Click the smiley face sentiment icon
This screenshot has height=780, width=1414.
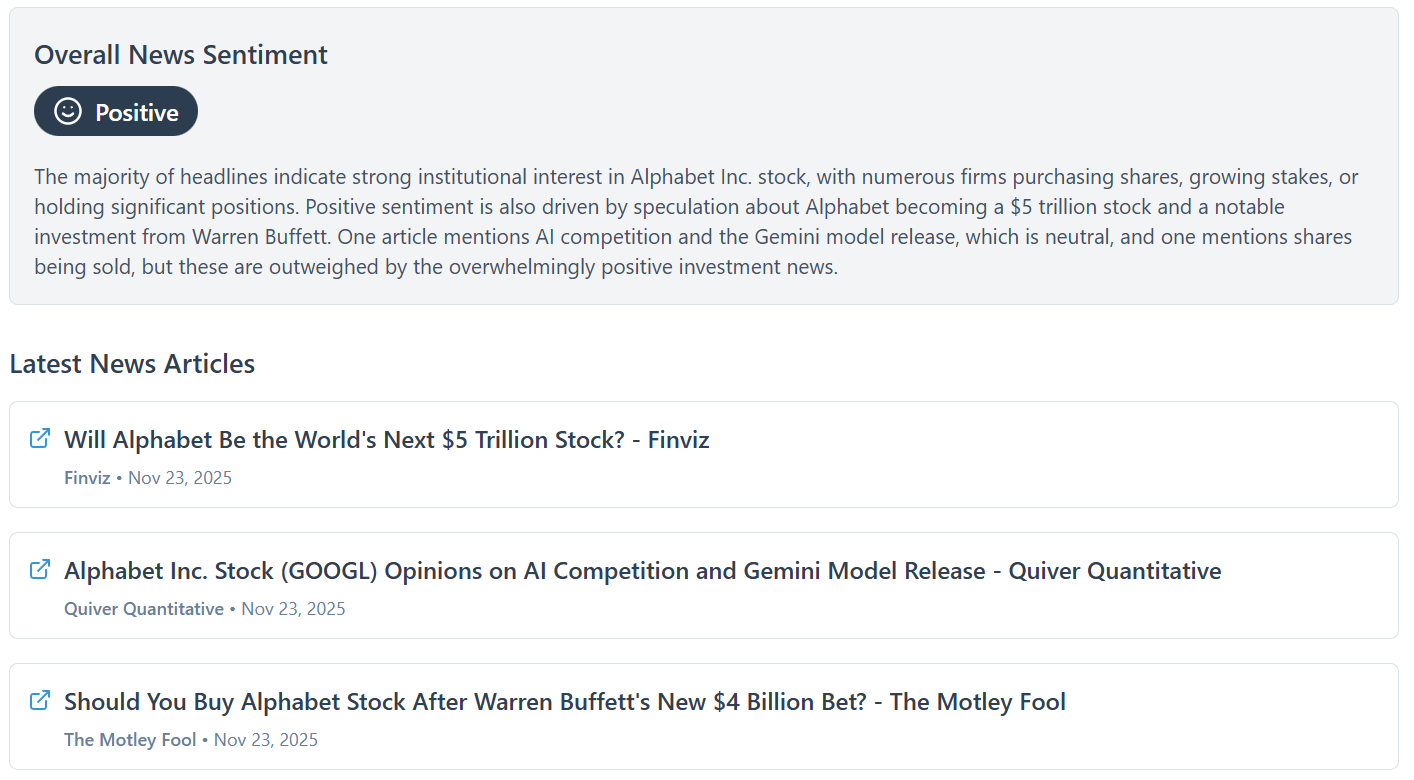[68, 111]
